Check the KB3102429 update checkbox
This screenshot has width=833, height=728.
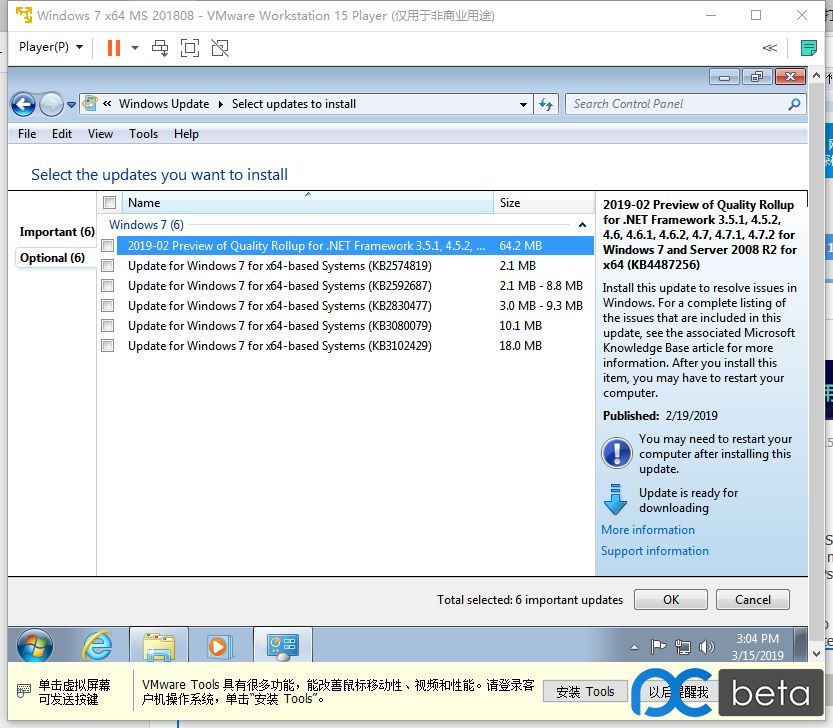[x=107, y=345]
